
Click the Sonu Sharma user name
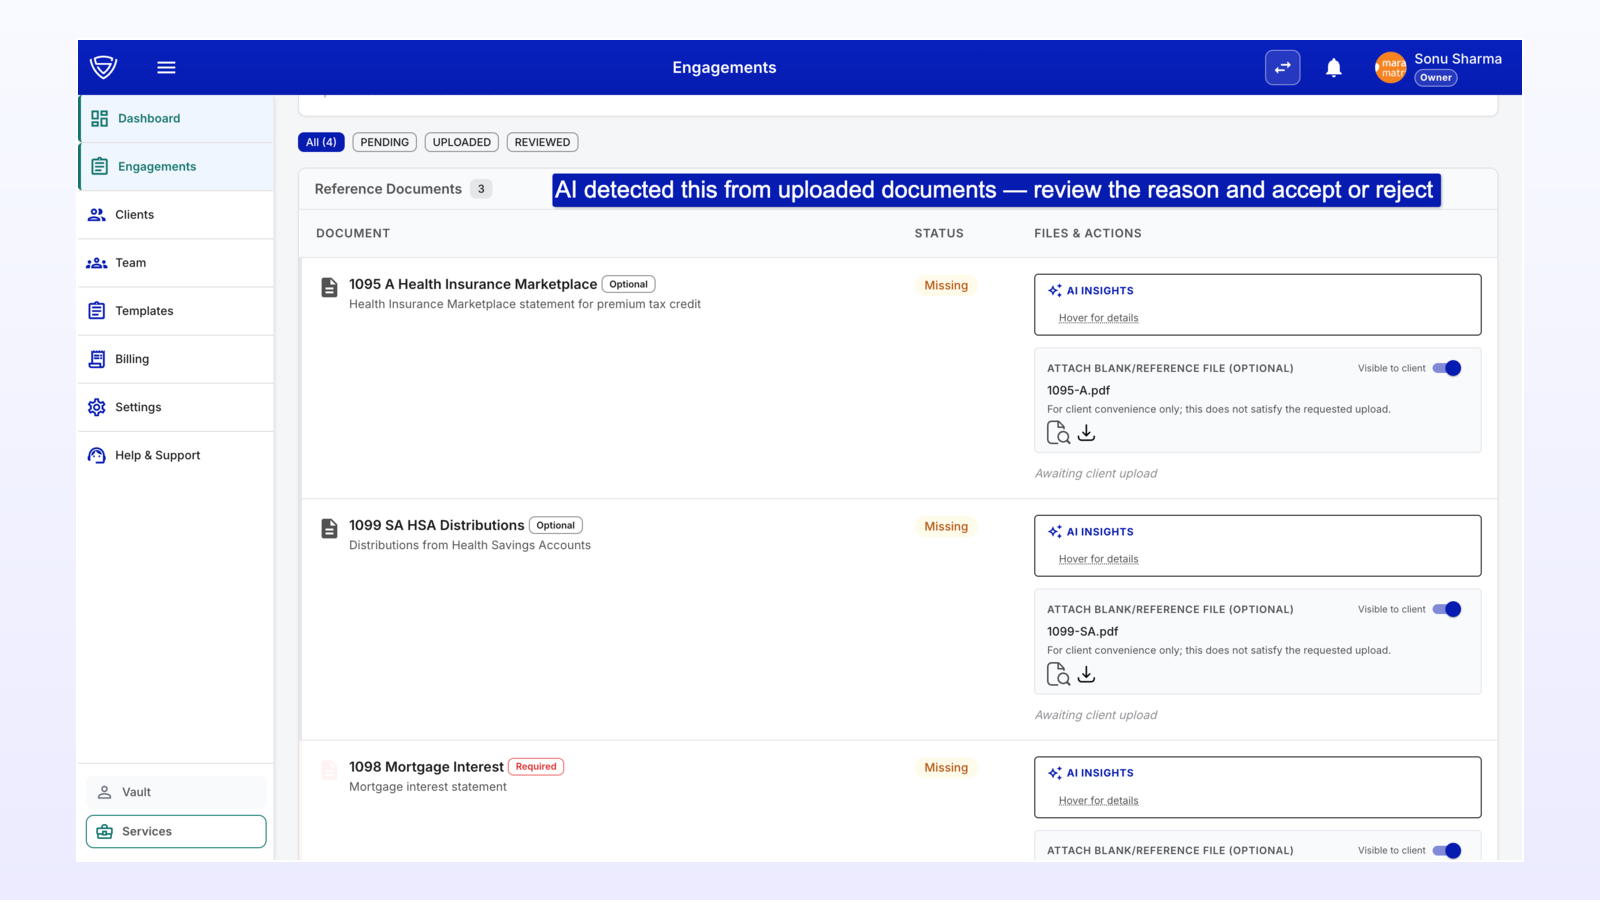1457,59
